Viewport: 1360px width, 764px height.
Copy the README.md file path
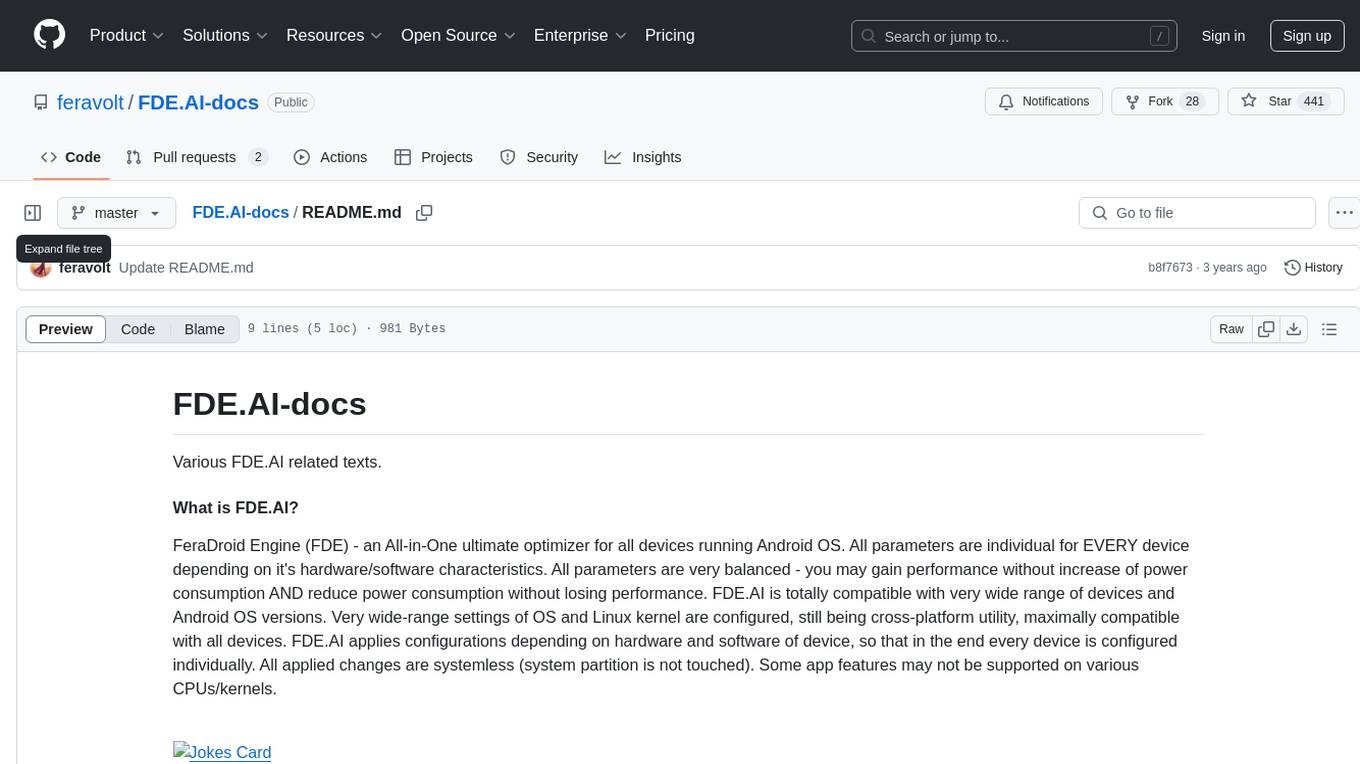[424, 213]
